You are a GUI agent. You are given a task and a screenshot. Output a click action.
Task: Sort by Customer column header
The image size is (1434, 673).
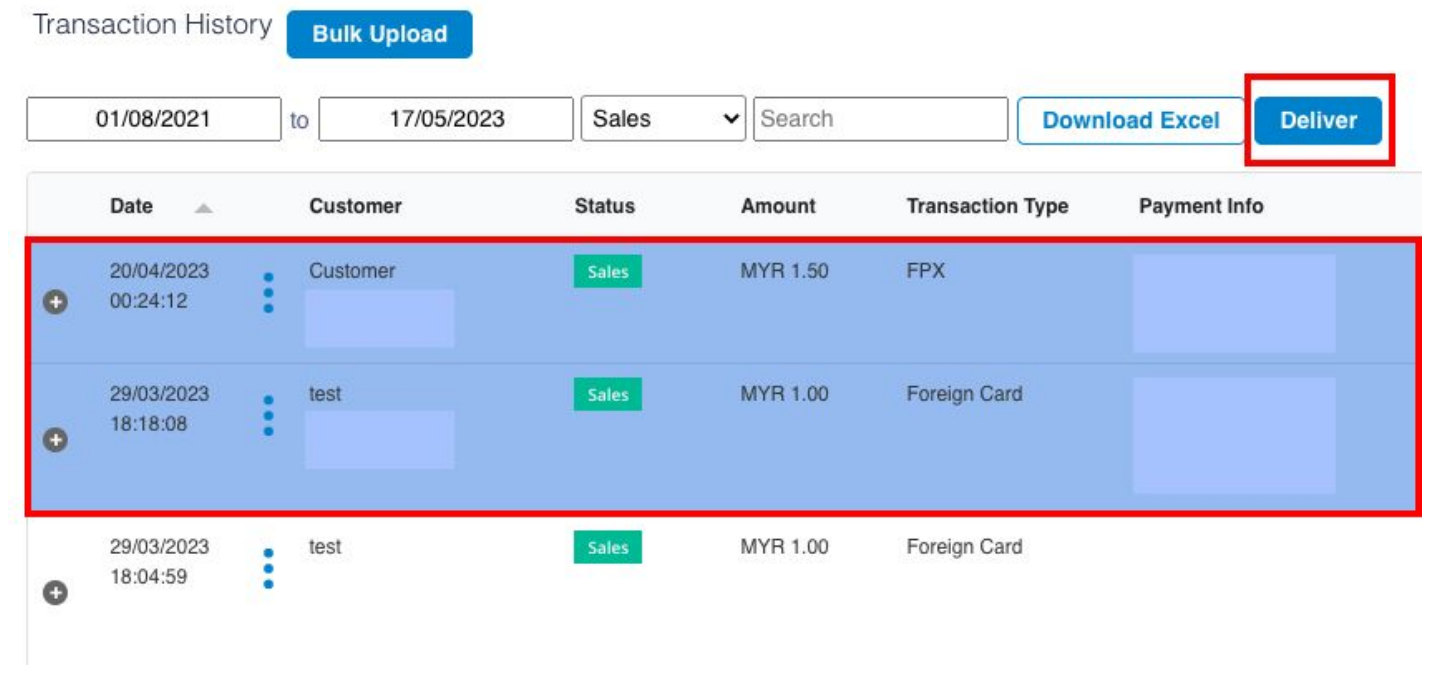coord(355,206)
